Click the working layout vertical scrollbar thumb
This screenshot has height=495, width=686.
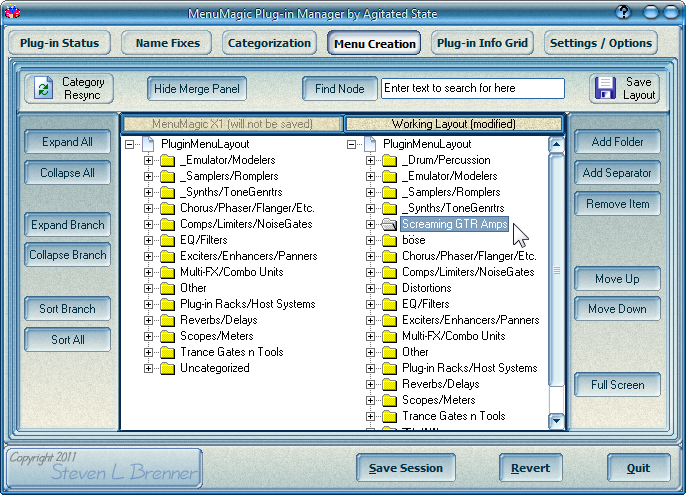[556, 270]
